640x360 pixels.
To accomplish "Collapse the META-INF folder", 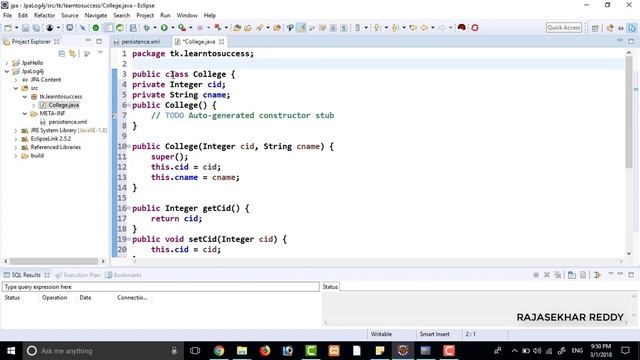I will pos(24,113).
